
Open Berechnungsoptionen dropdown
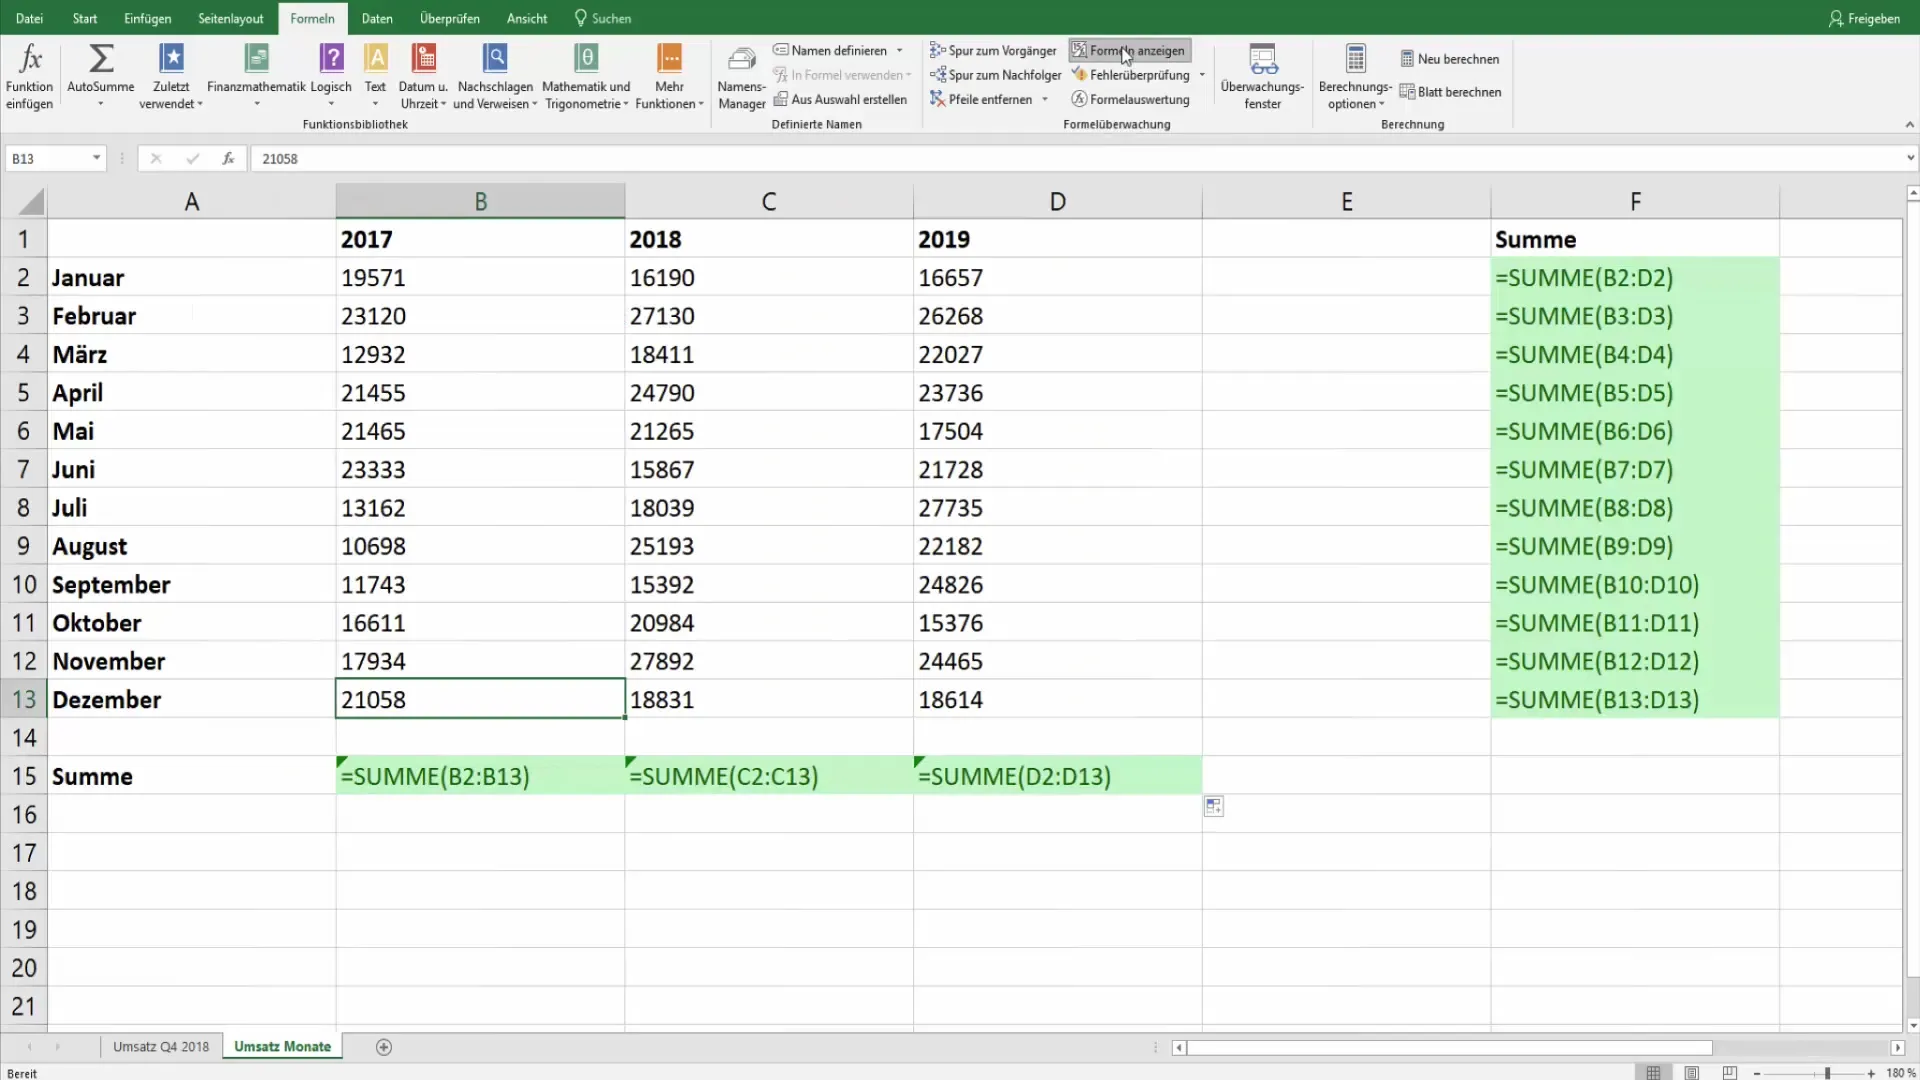coord(1355,78)
